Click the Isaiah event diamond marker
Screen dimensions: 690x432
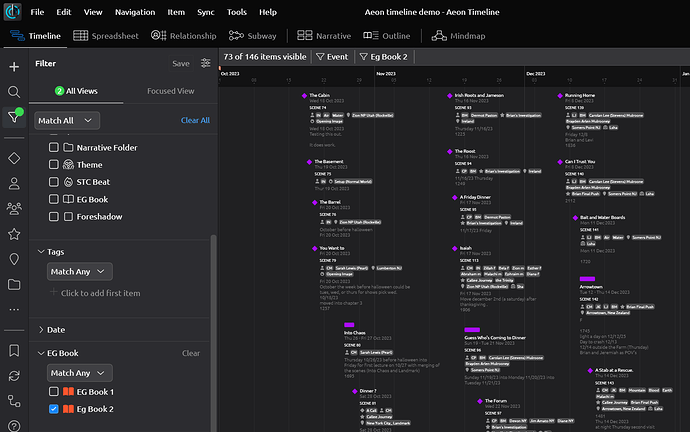(x=455, y=249)
